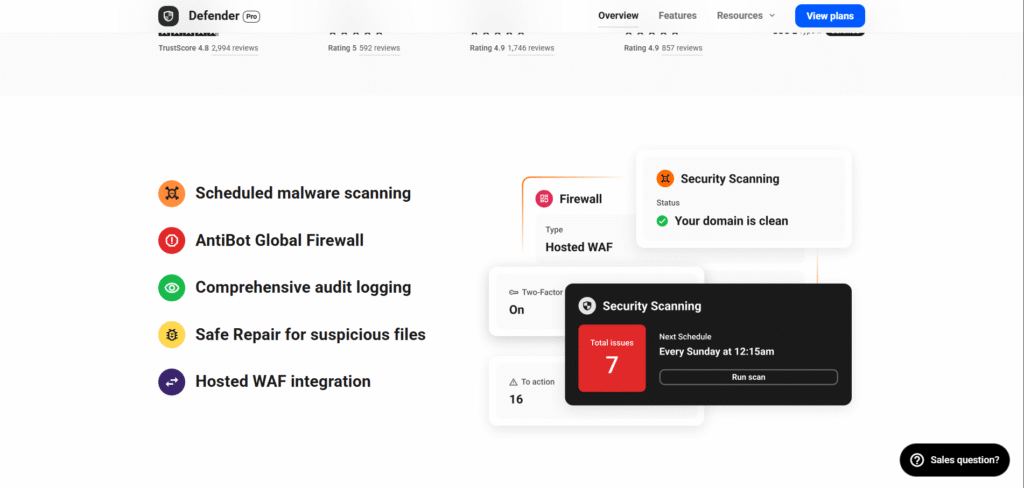The height and width of the screenshot is (488, 1024).
Task: Open the Features tab
Action: pyautogui.click(x=677, y=16)
